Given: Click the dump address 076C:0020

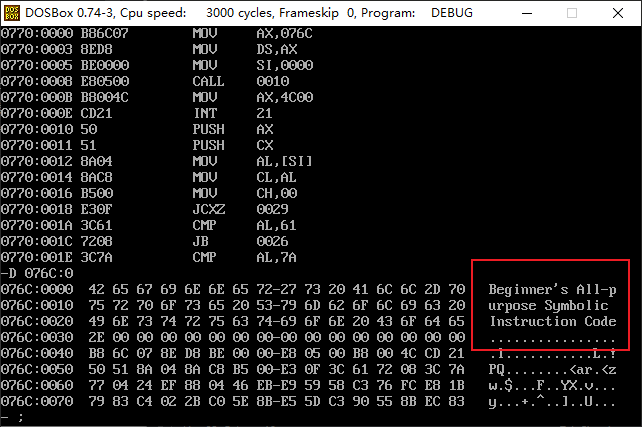Looking at the screenshot, I should (x=37, y=321).
